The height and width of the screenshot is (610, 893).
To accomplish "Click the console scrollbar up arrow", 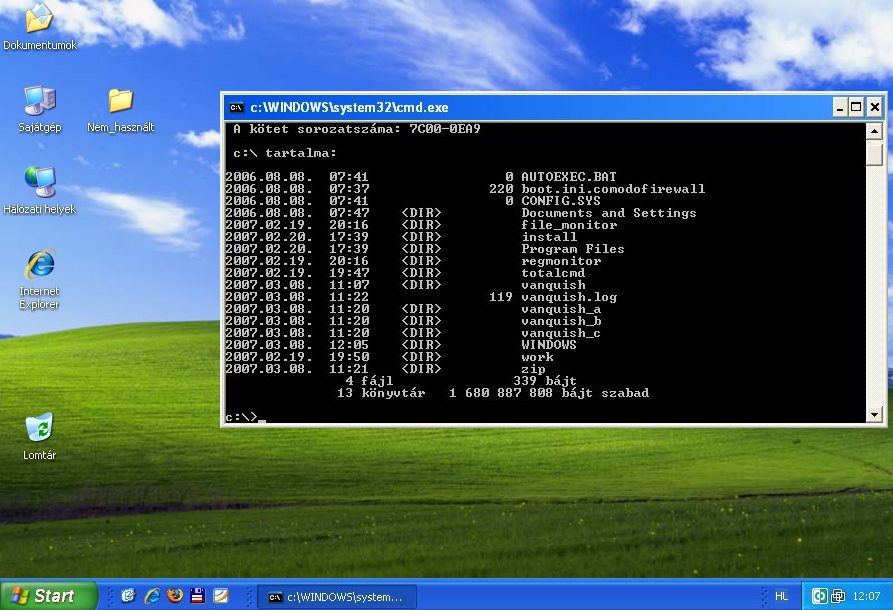I will [874, 132].
